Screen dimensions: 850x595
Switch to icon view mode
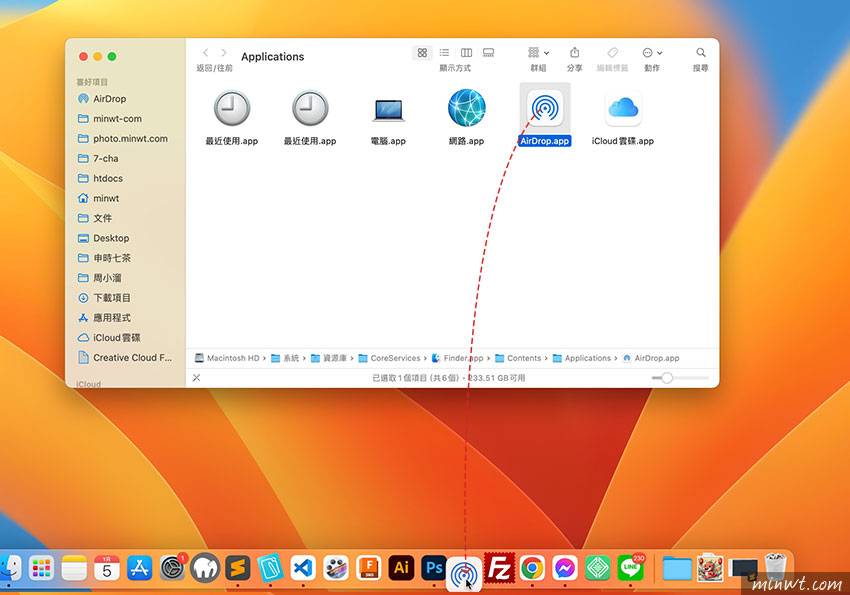(422, 52)
